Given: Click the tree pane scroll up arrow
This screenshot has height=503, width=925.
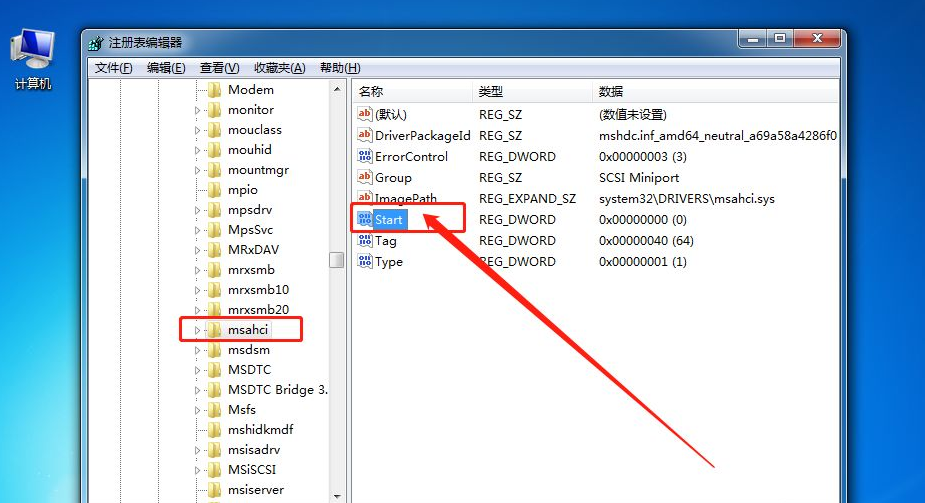Looking at the screenshot, I should [337, 89].
